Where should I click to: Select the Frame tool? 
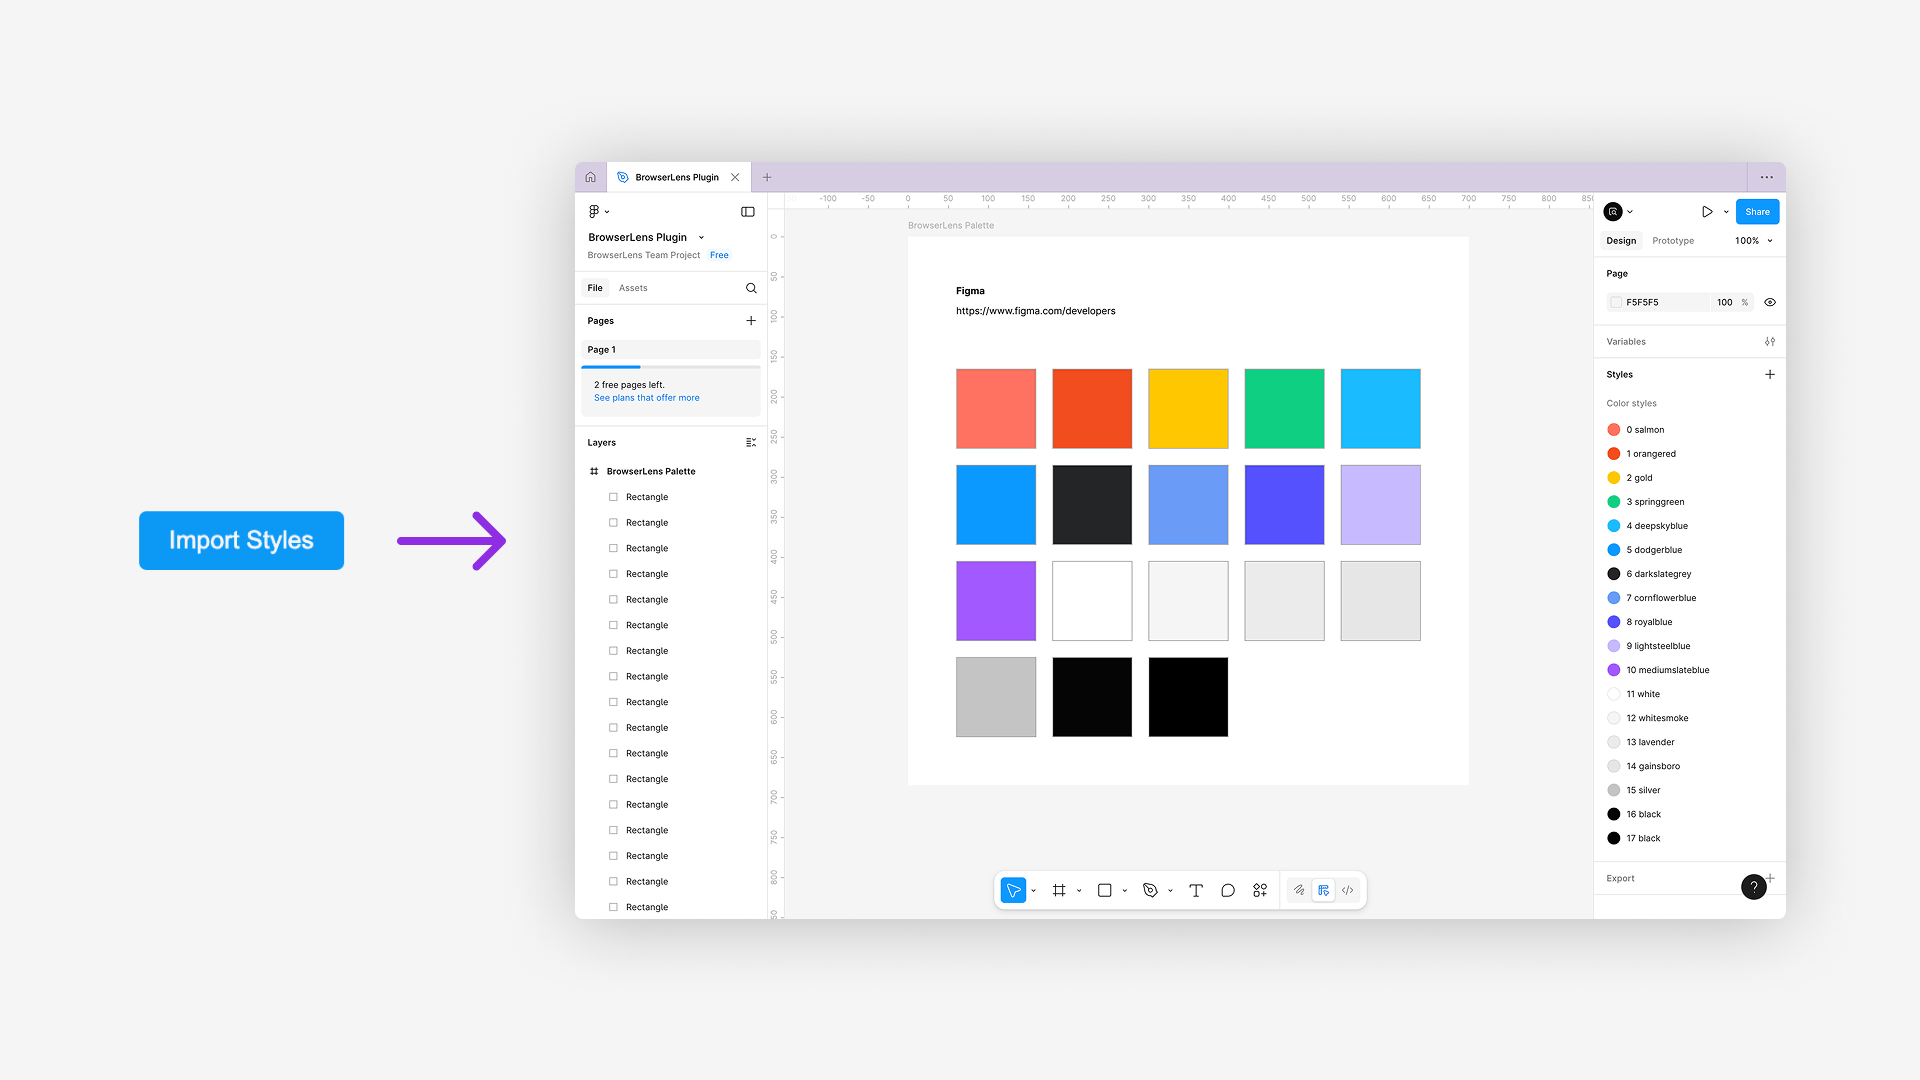point(1059,890)
